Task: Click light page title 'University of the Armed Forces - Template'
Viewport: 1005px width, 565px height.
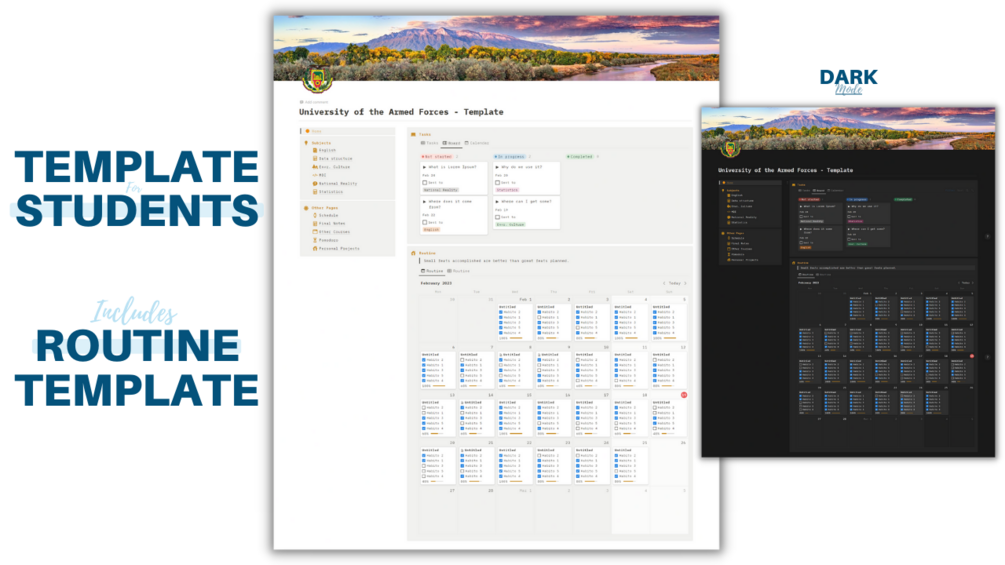Action: click(401, 112)
